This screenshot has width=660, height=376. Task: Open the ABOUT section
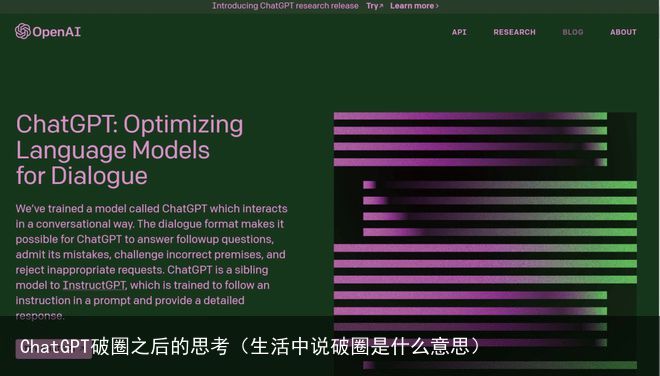point(623,32)
